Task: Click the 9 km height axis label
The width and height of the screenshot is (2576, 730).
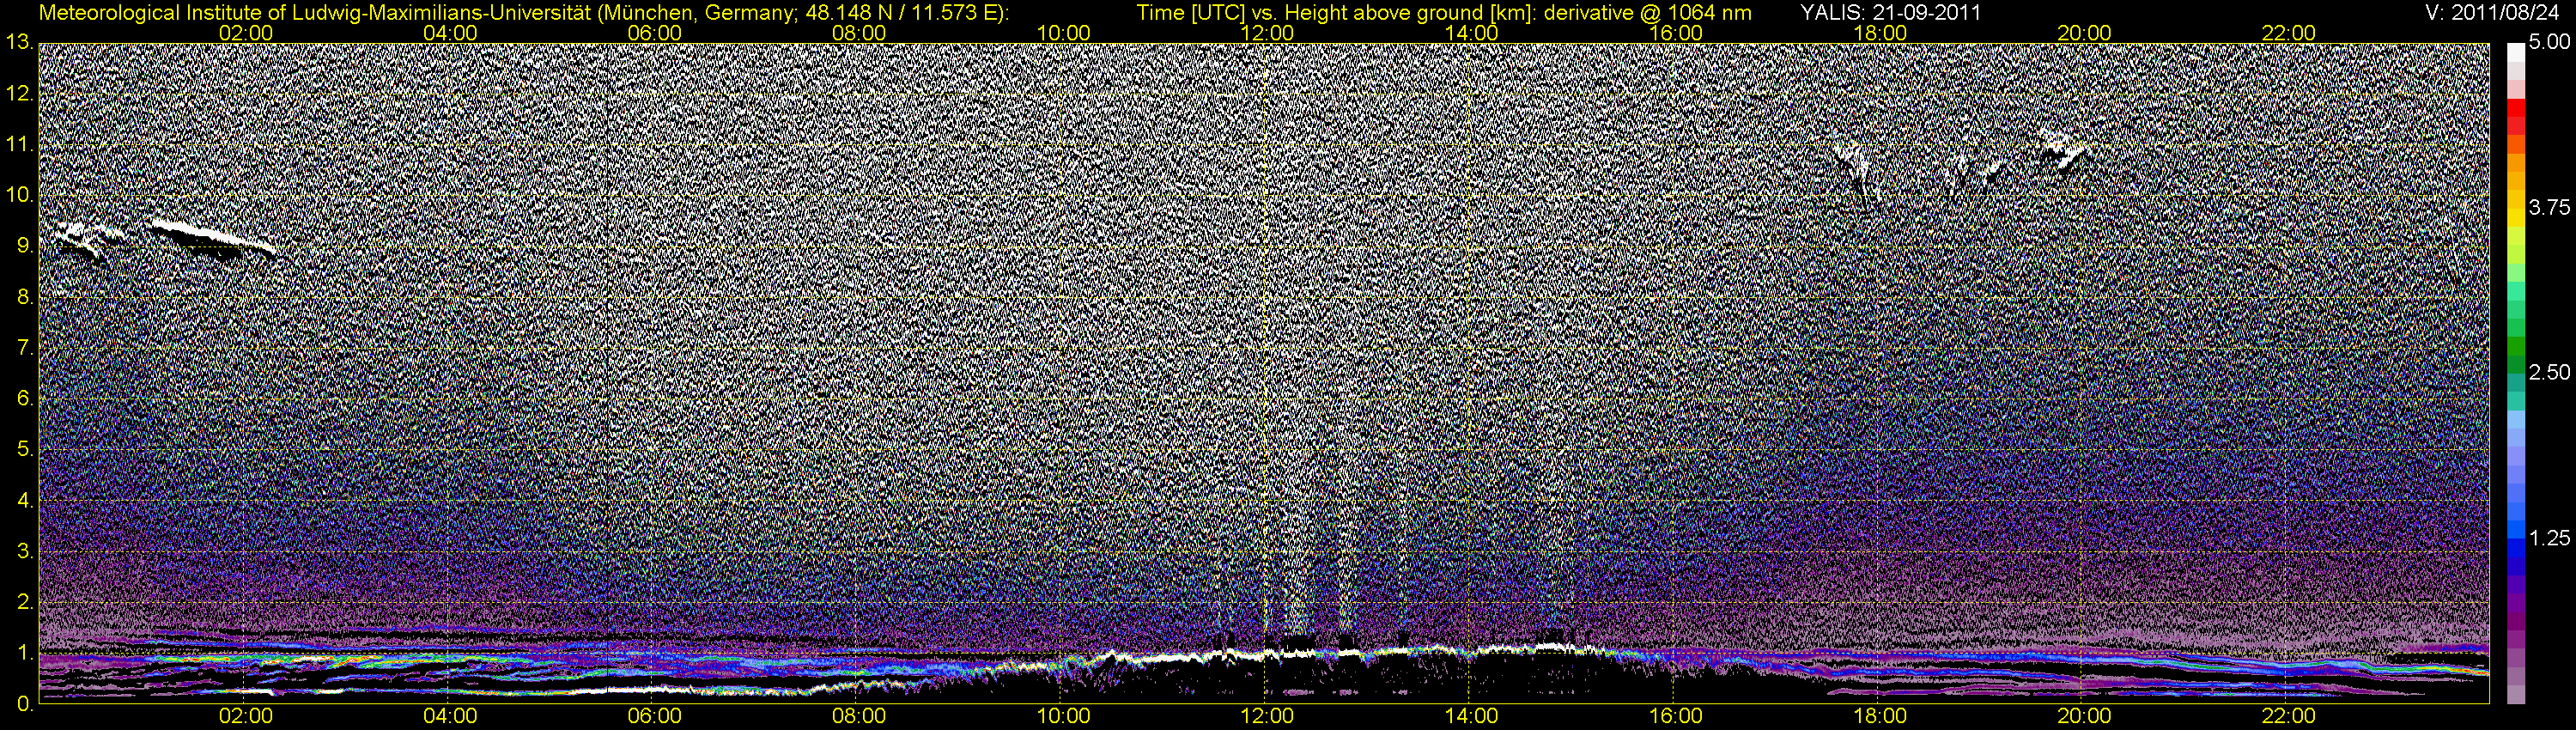Action: 24,246
